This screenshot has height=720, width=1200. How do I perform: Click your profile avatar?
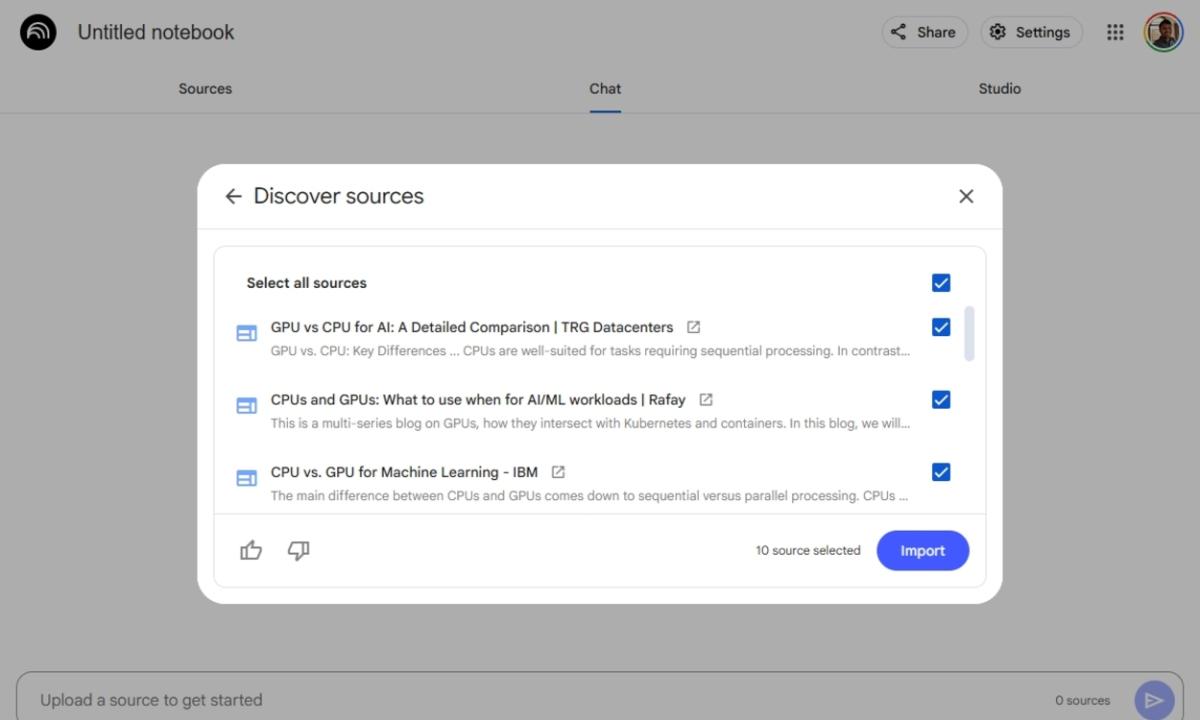coord(1163,31)
